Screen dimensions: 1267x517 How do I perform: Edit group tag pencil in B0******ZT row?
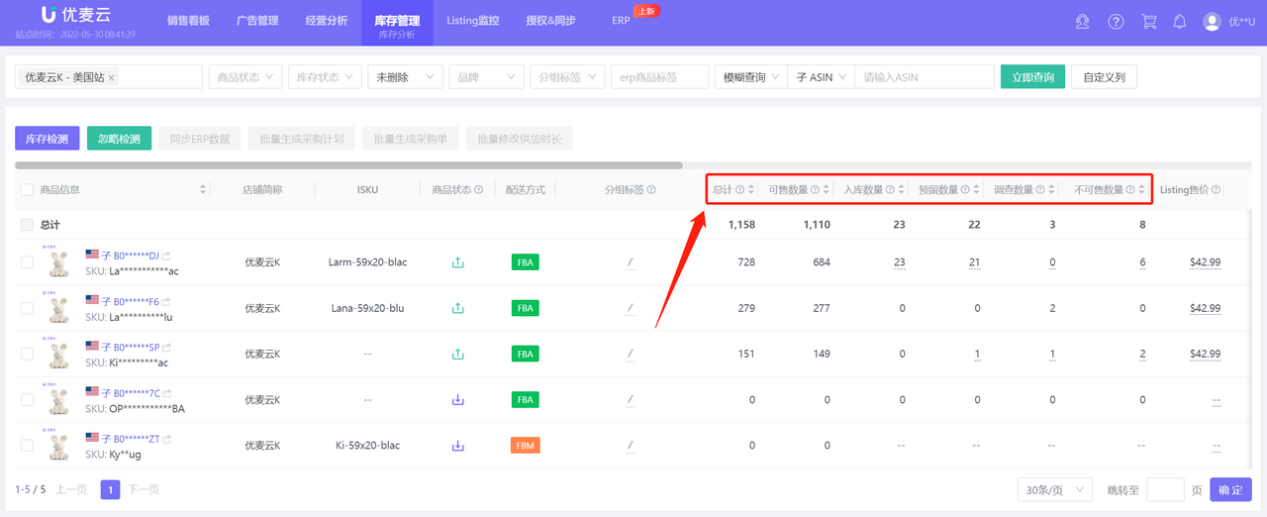point(630,446)
